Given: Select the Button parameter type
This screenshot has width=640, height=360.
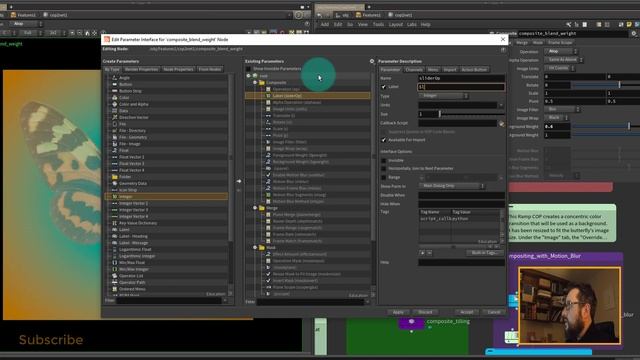Looking at the screenshot, I should [x=125, y=84].
